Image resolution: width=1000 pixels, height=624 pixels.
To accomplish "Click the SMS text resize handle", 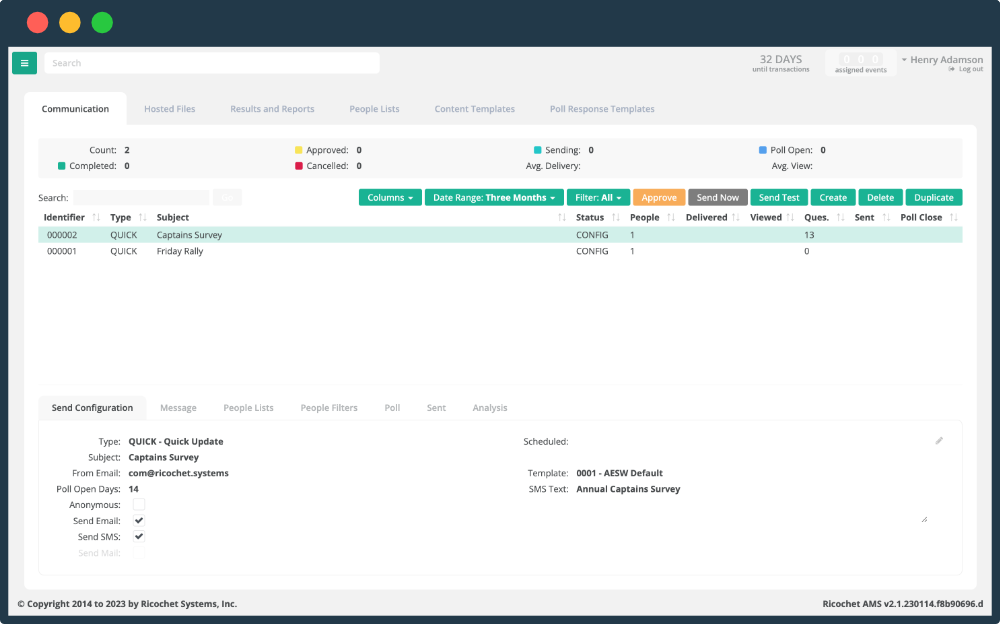I will coord(924,519).
